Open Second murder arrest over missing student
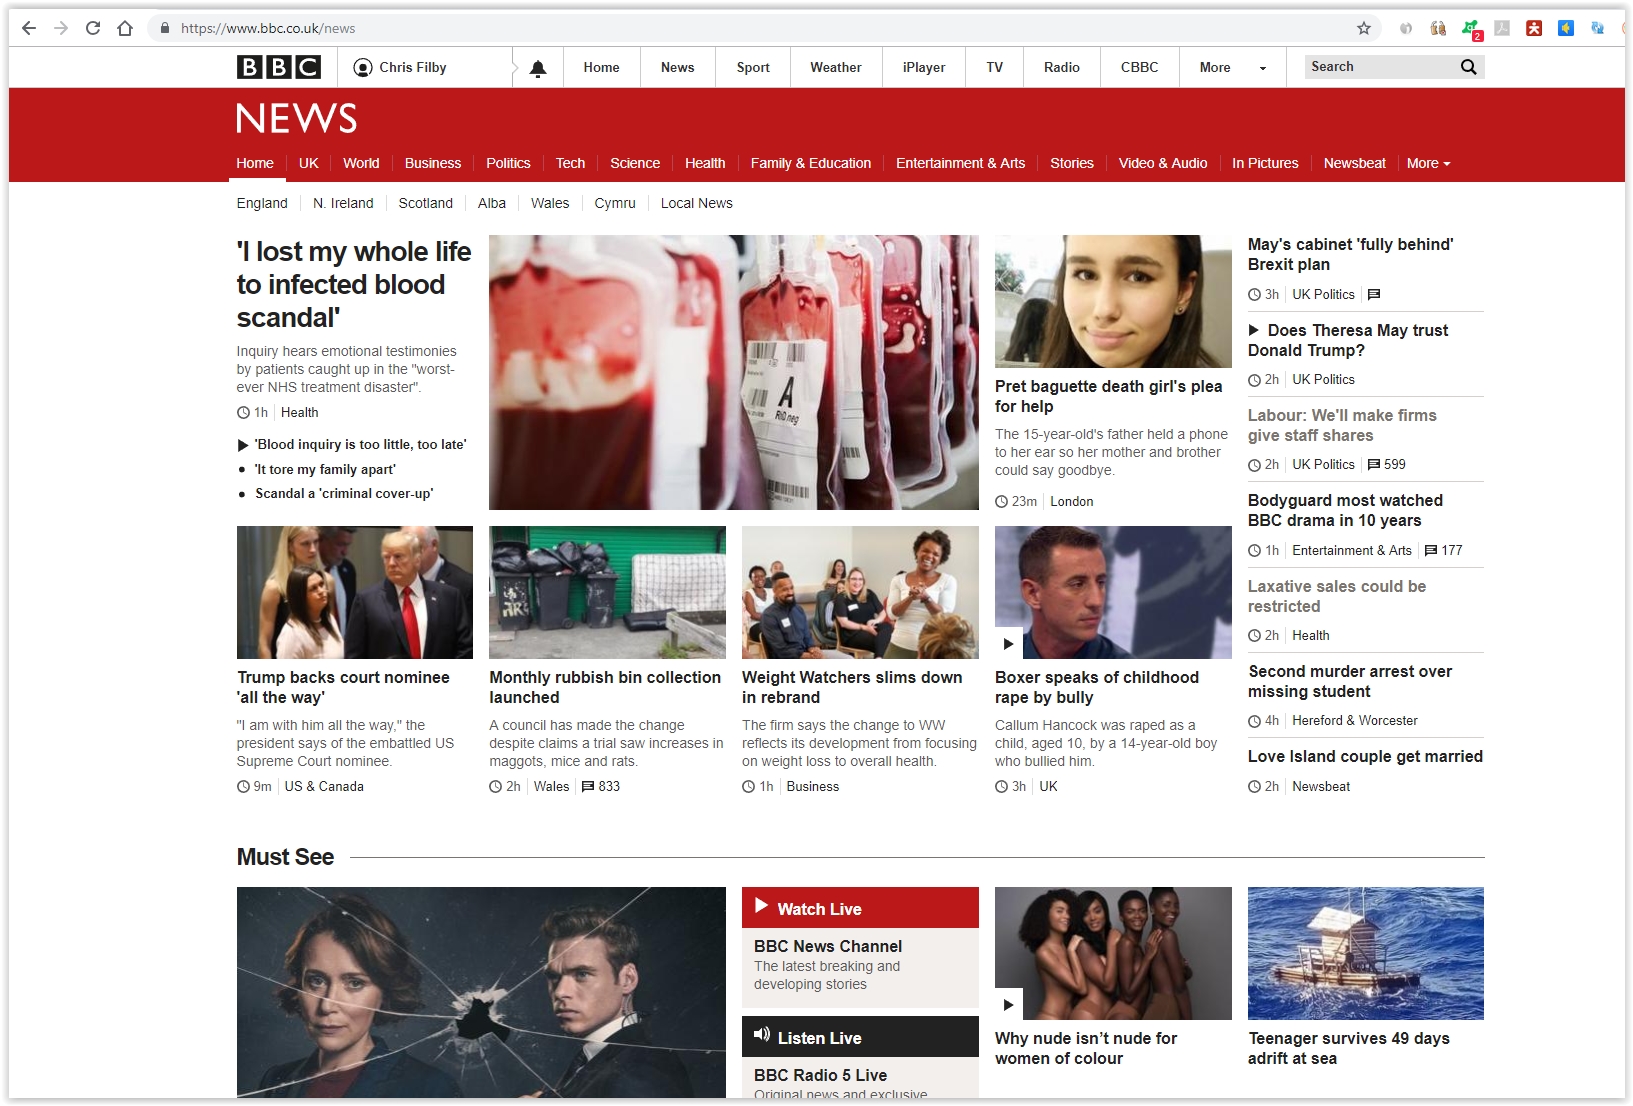Viewport: 1633px width, 1106px height. [x=1350, y=681]
